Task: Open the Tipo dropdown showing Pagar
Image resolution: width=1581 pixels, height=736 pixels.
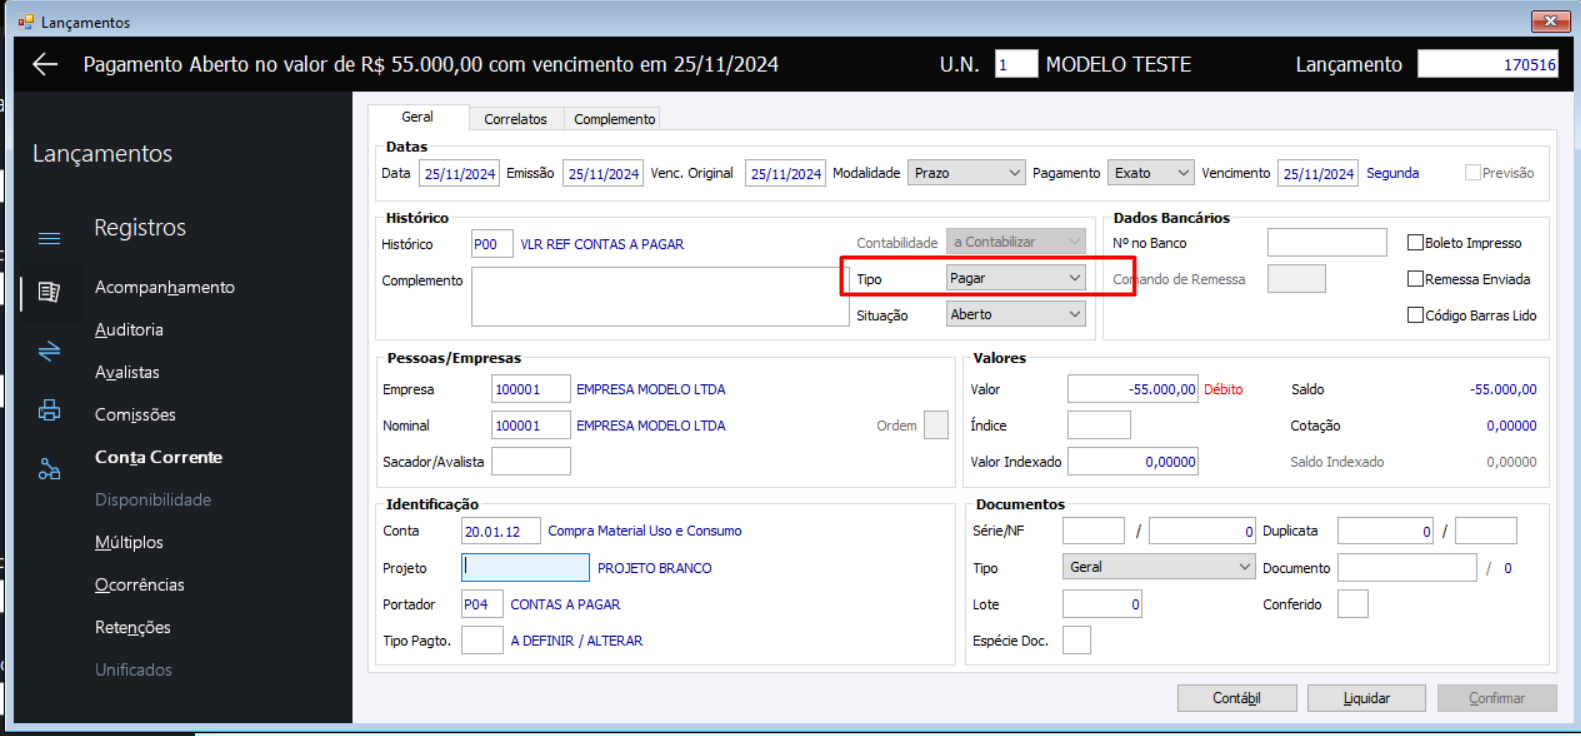Action: [x=1016, y=278]
